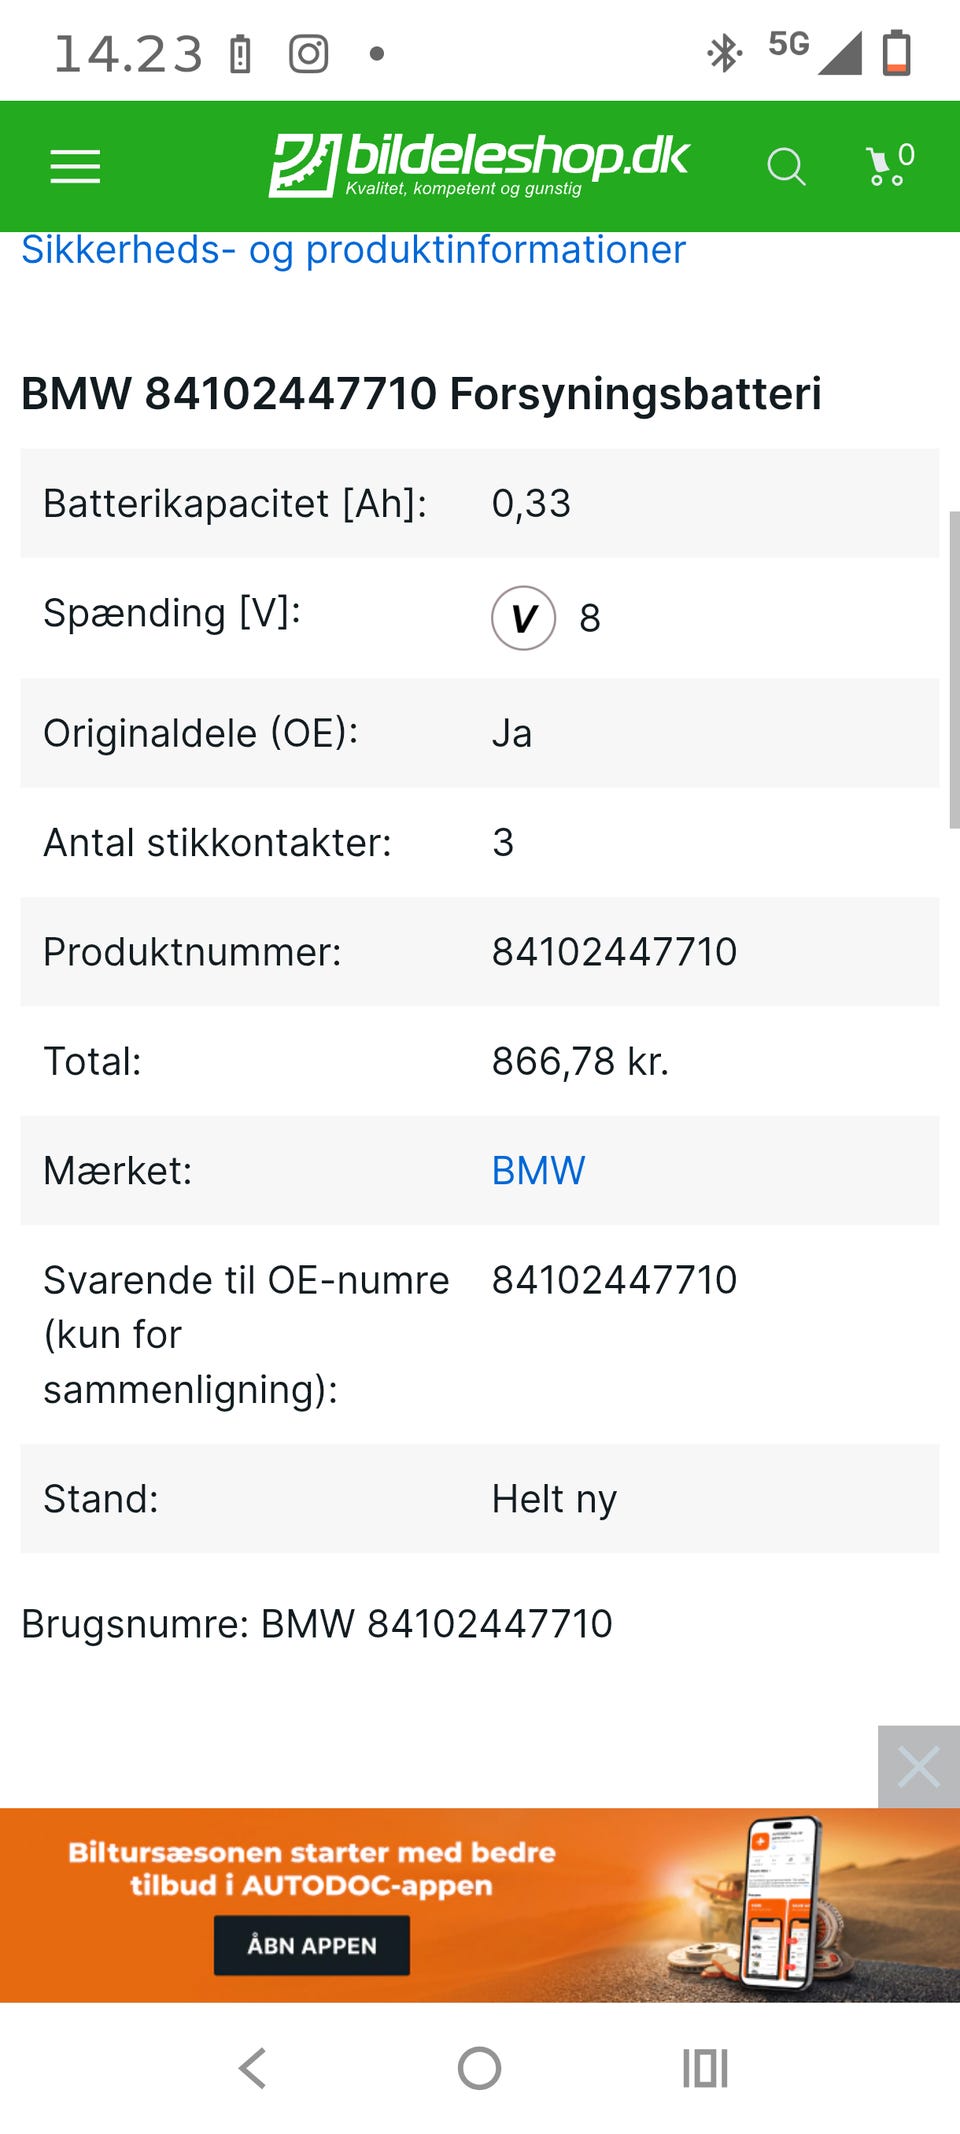
Task: Select the Produktnummer value 84102447710
Action: [614, 952]
